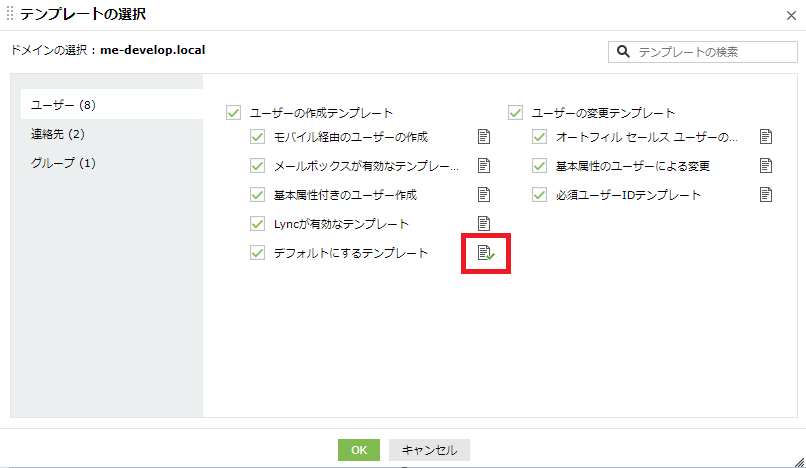Click document icon beside 基本属性付きのユーザー作成
The image size is (806, 468).
tap(484, 194)
